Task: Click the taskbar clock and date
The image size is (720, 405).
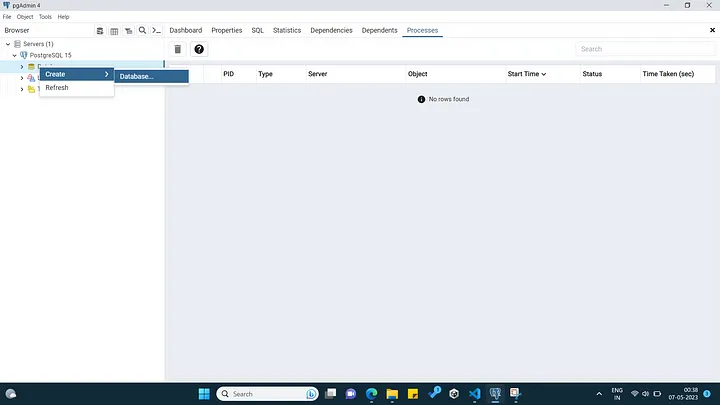Action: [x=683, y=394]
